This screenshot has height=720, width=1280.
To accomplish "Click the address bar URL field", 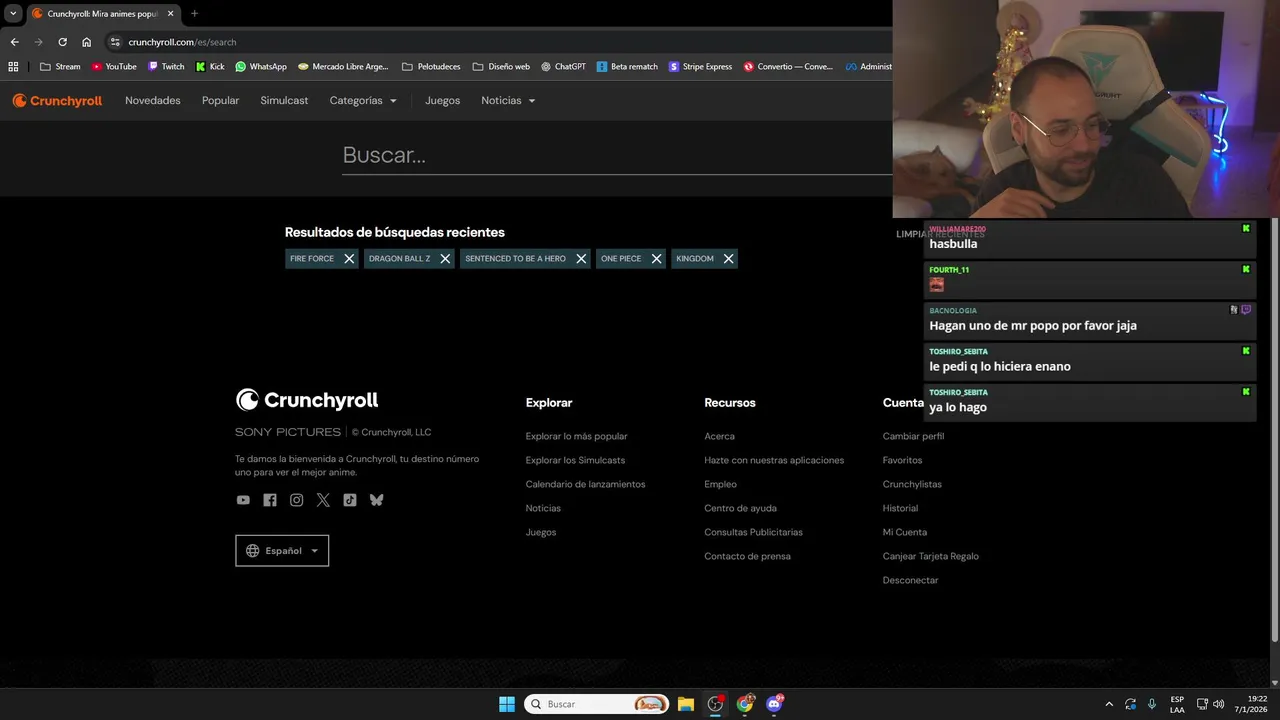I will [x=500, y=42].
